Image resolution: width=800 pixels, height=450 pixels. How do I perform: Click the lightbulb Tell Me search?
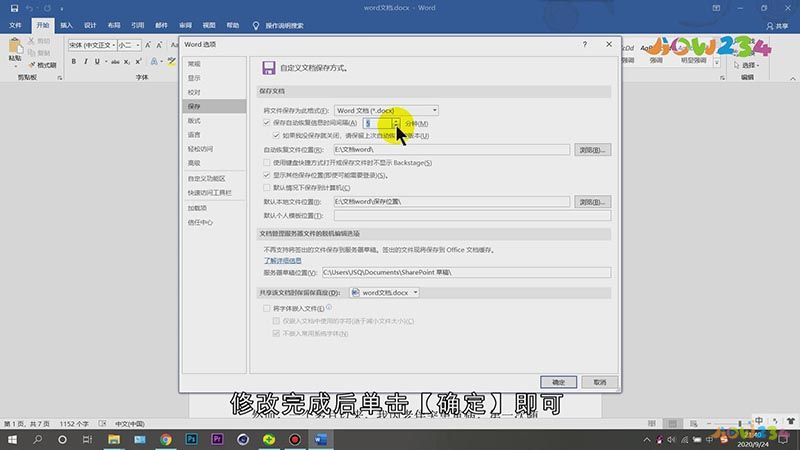click(x=256, y=25)
